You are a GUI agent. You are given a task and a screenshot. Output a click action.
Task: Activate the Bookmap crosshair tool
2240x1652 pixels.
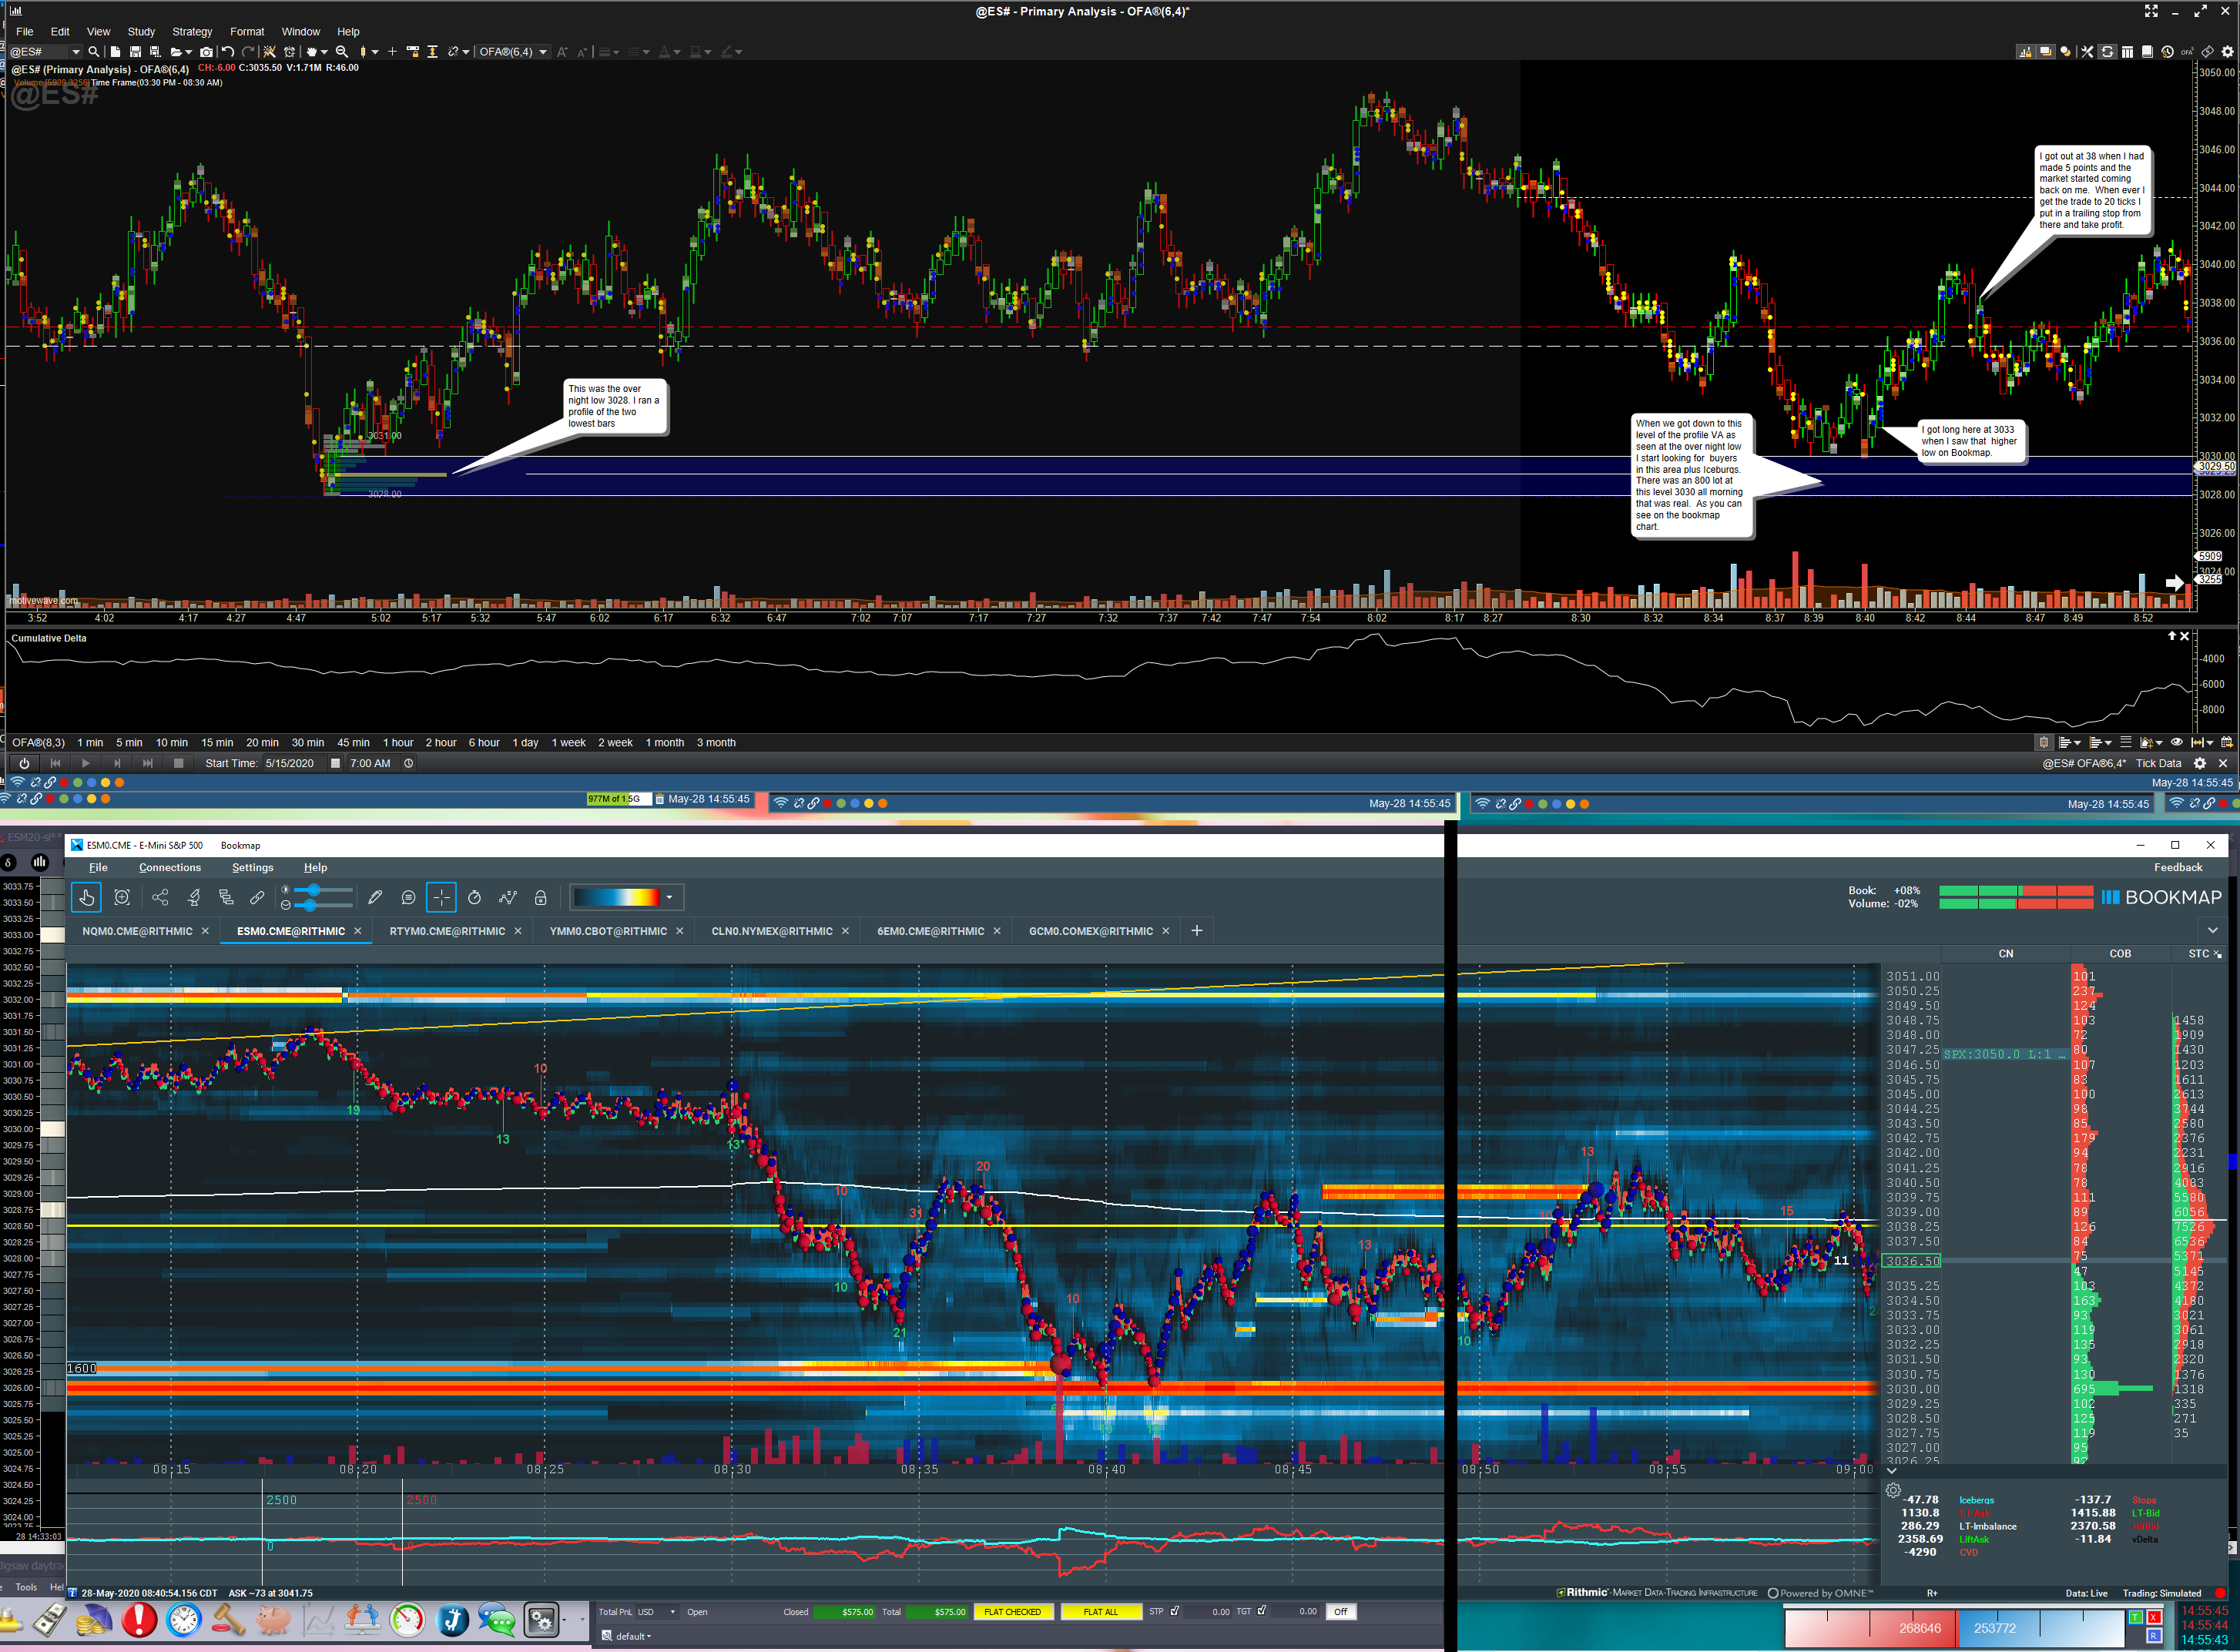[x=441, y=898]
